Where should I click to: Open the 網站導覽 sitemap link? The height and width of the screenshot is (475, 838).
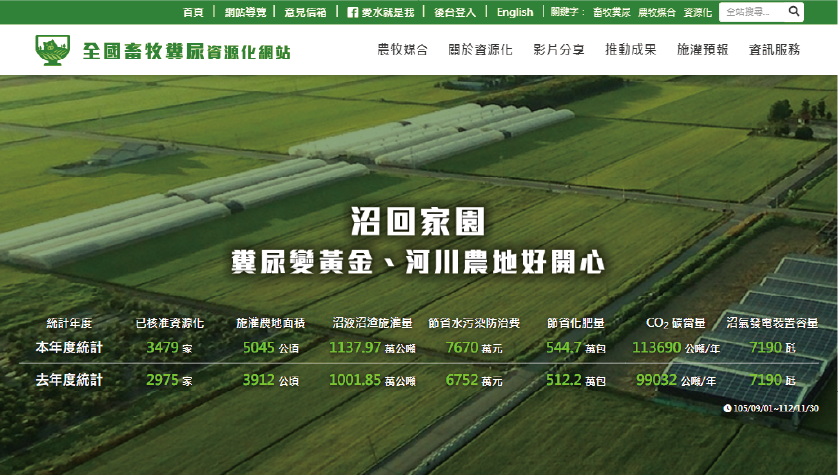click(245, 12)
